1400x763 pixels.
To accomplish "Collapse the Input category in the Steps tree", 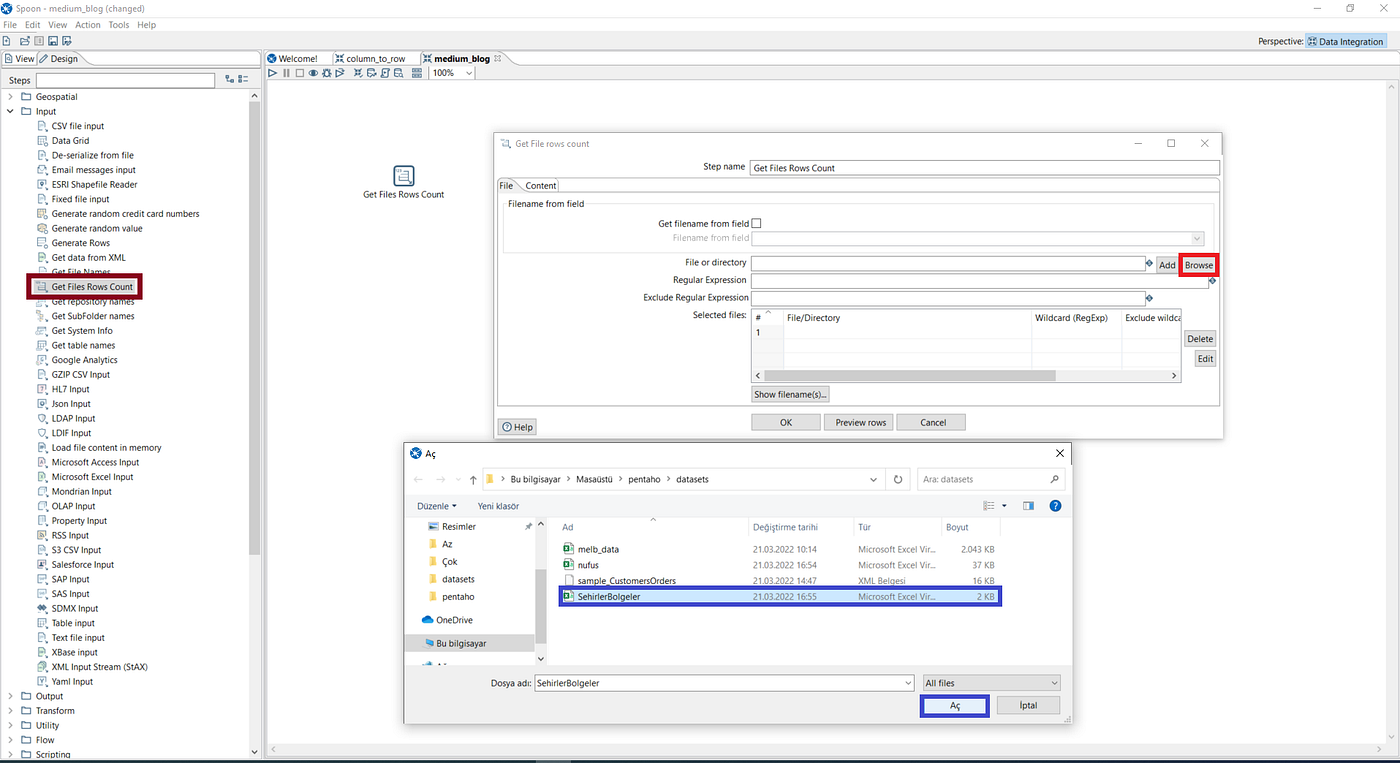I will click(x=12, y=111).
